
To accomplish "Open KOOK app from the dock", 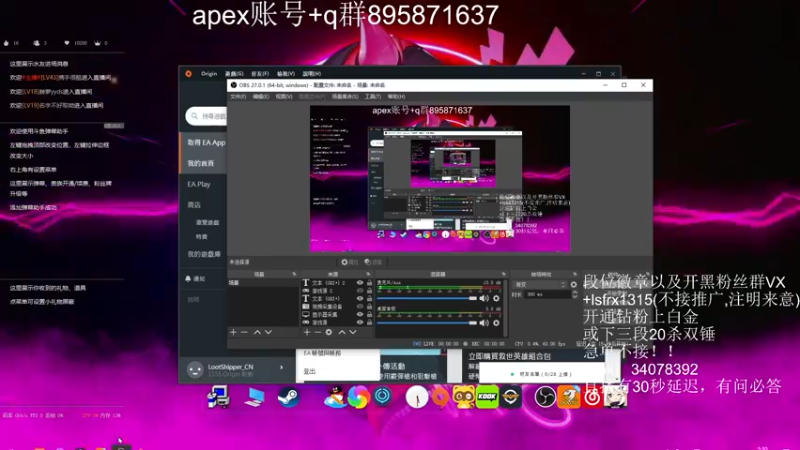I will tap(487, 397).
